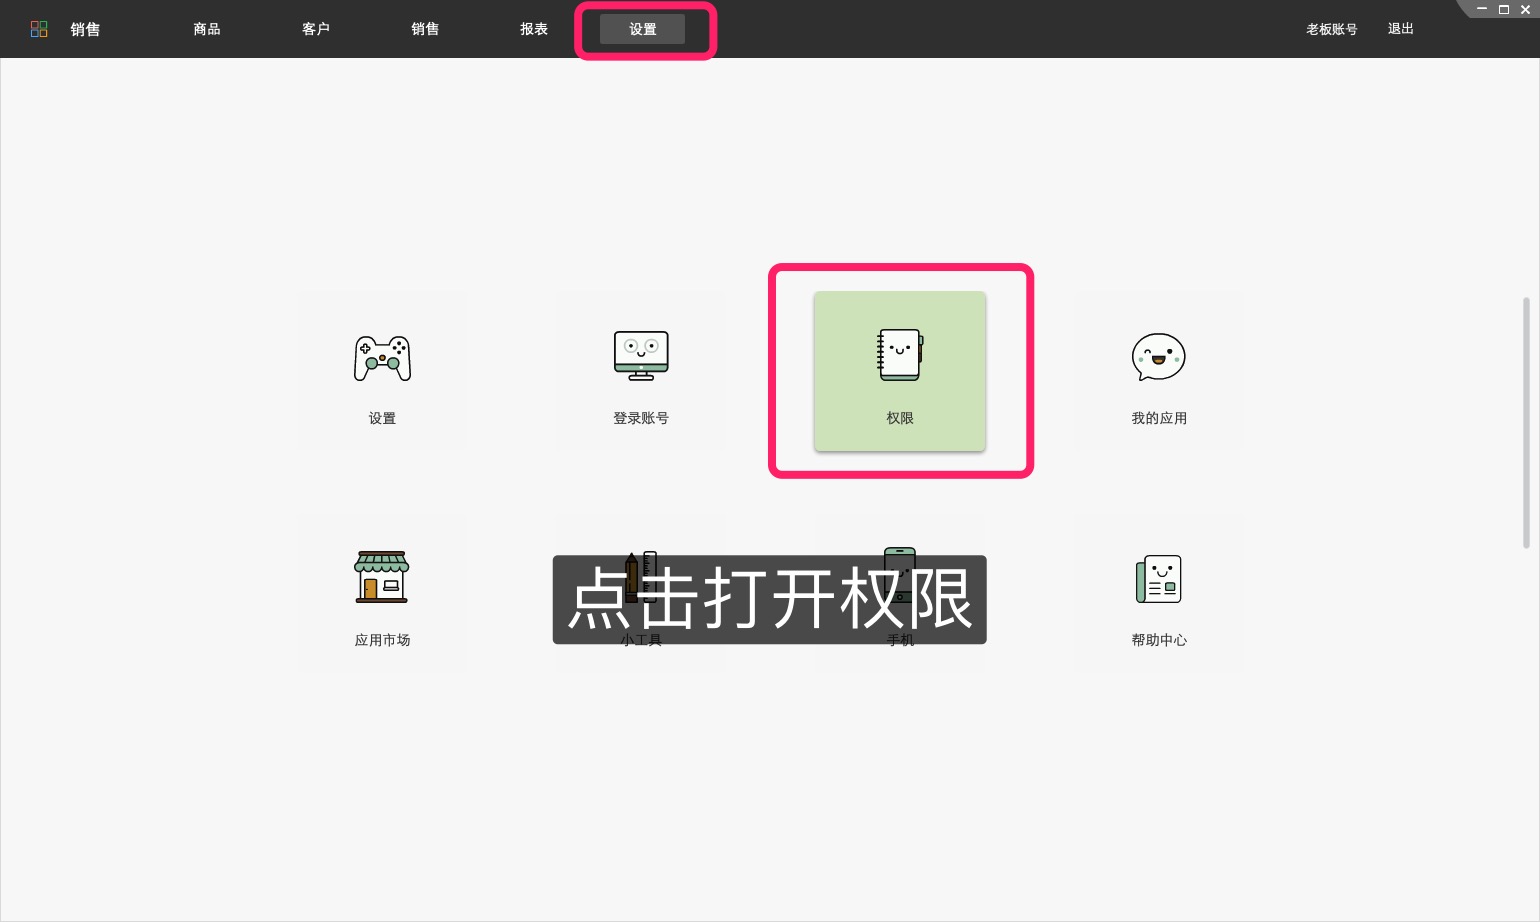
Task: Click 退出 to log out
Action: (x=1401, y=29)
